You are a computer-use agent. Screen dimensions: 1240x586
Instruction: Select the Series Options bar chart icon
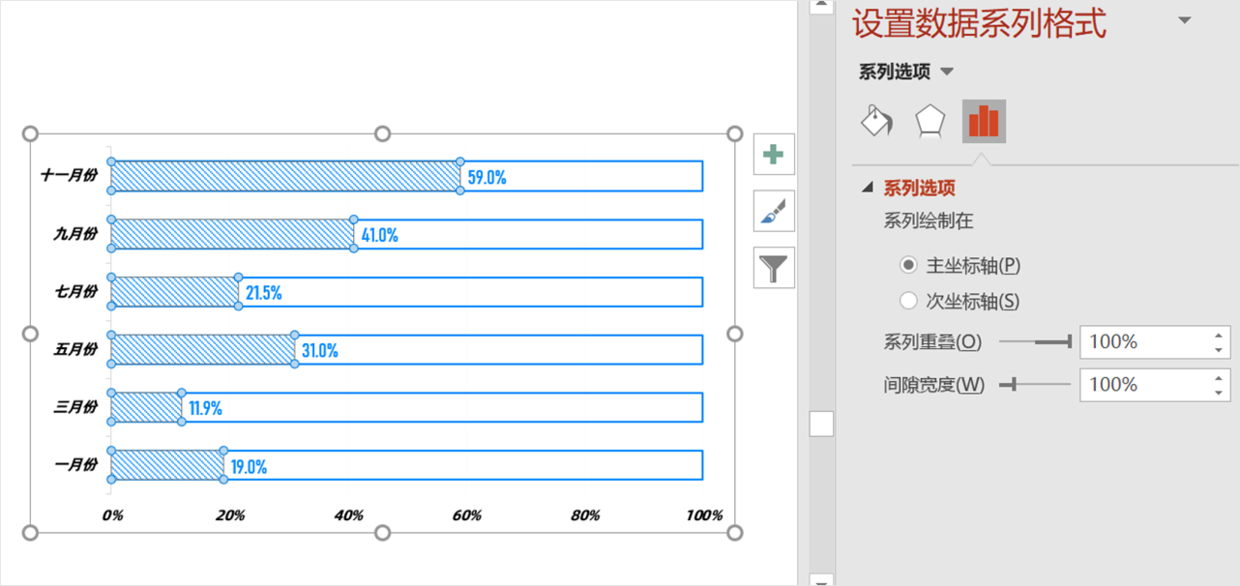pyautogui.click(x=984, y=121)
